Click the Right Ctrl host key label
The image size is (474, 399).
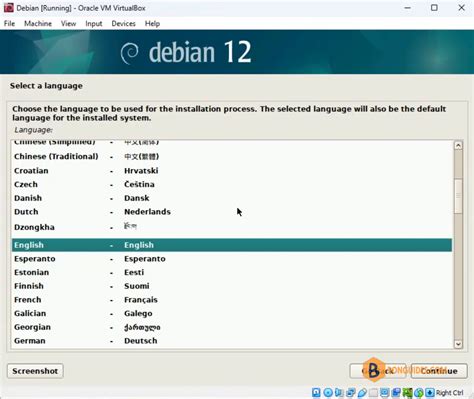coord(449,393)
